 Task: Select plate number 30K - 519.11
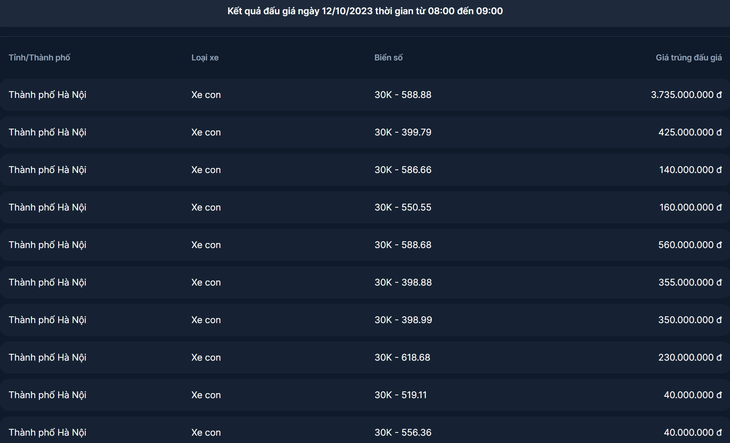click(x=400, y=395)
